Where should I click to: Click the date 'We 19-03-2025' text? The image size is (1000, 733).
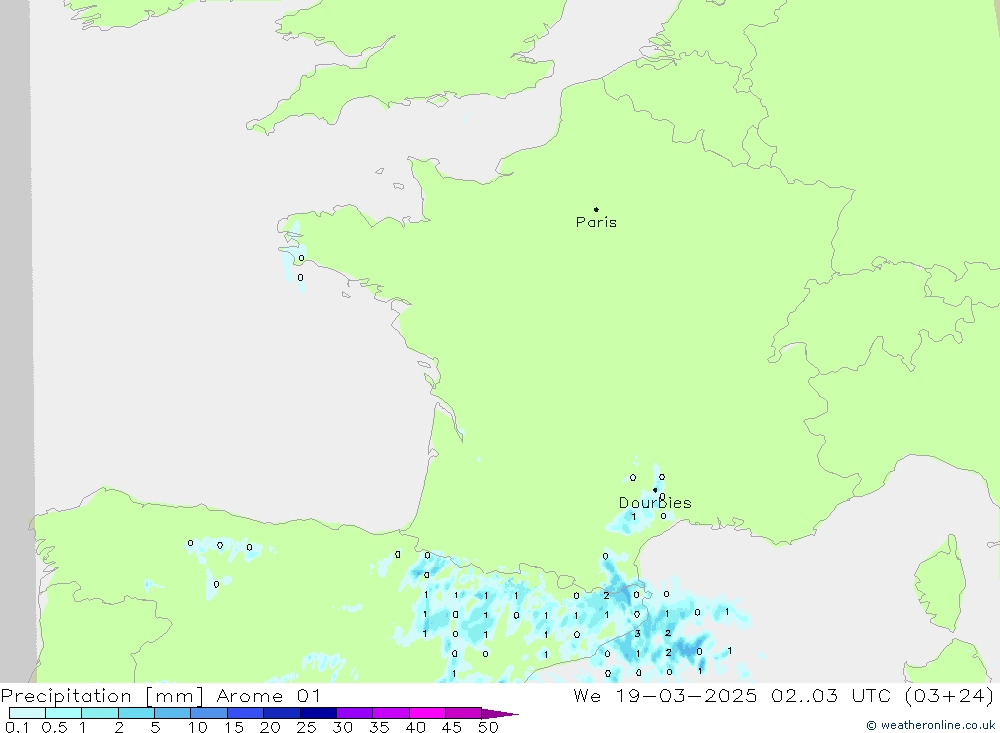pos(665,696)
